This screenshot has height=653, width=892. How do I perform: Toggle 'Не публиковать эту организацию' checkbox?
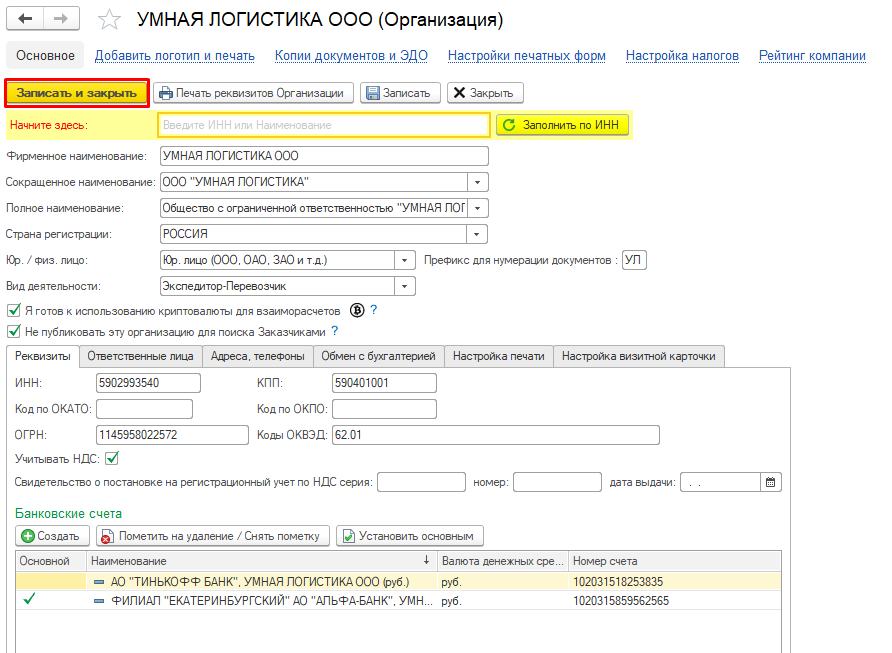14,331
